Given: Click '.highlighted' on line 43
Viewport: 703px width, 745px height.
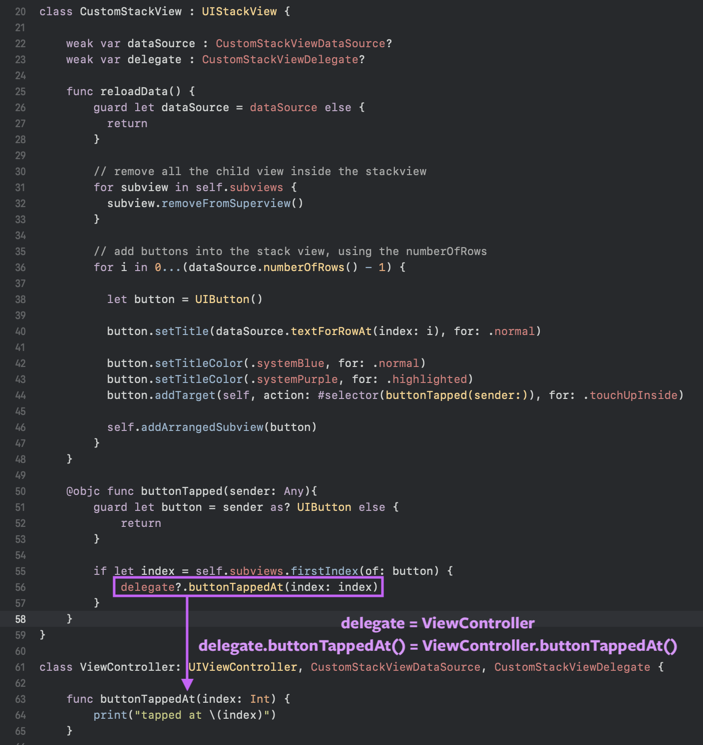Looking at the screenshot, I should pos(427,379).
